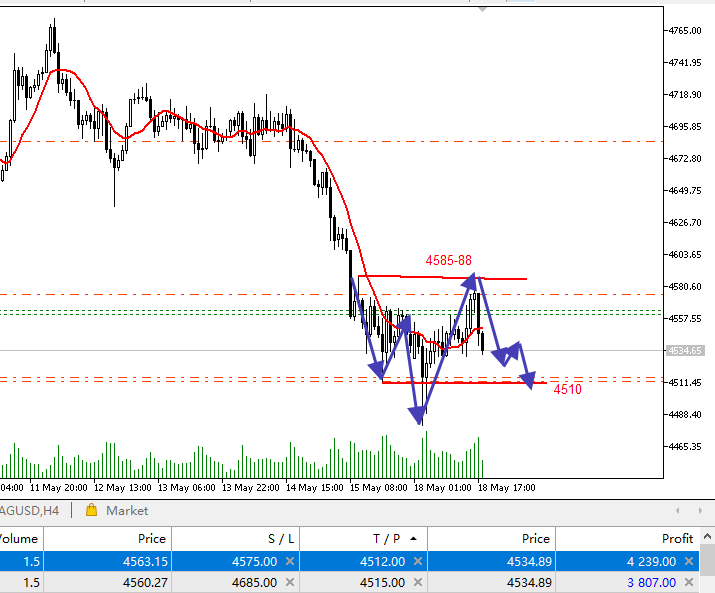Remove stop loss 4685.00 with its X
This screenshot has width=715, height=593.
[x=290, y=582]
